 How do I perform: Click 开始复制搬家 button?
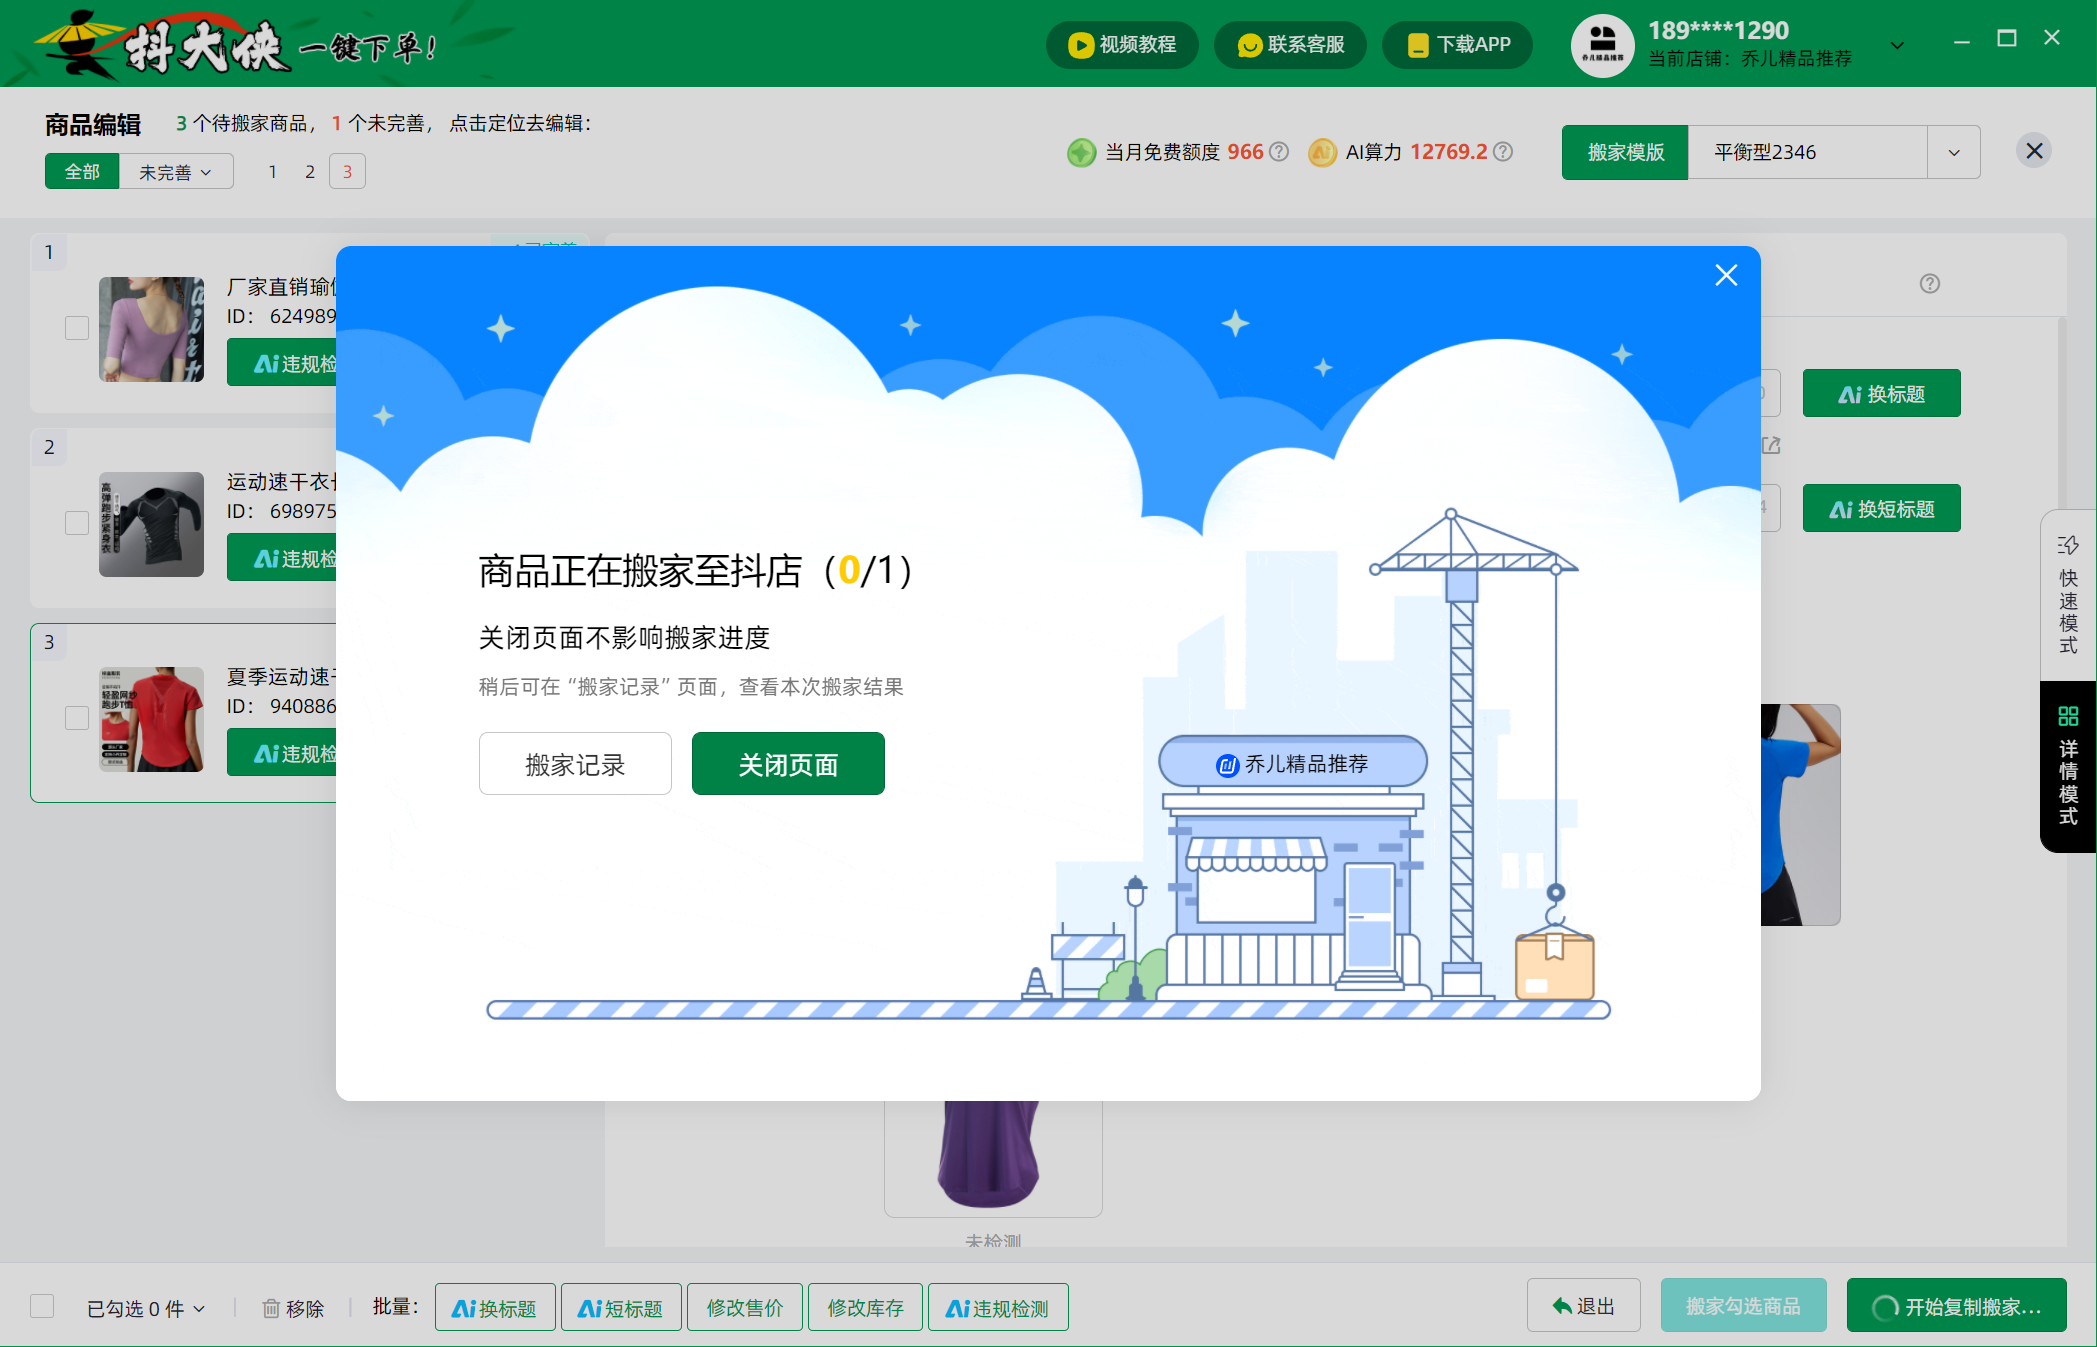[1957, 1305]
